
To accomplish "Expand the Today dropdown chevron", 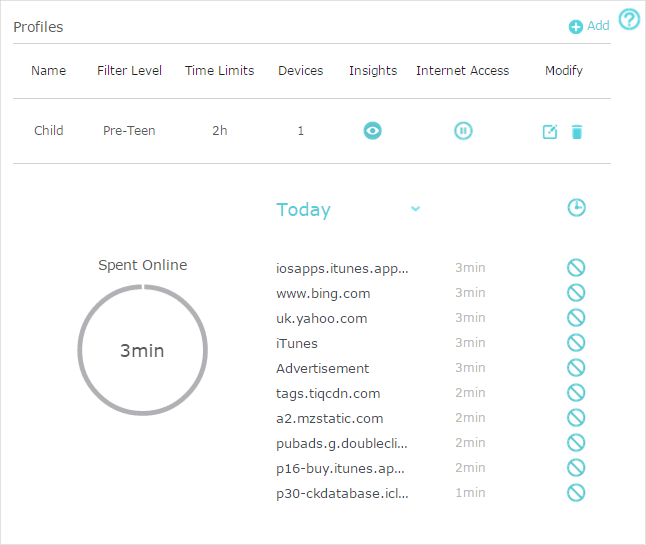I will coord(416,209).
